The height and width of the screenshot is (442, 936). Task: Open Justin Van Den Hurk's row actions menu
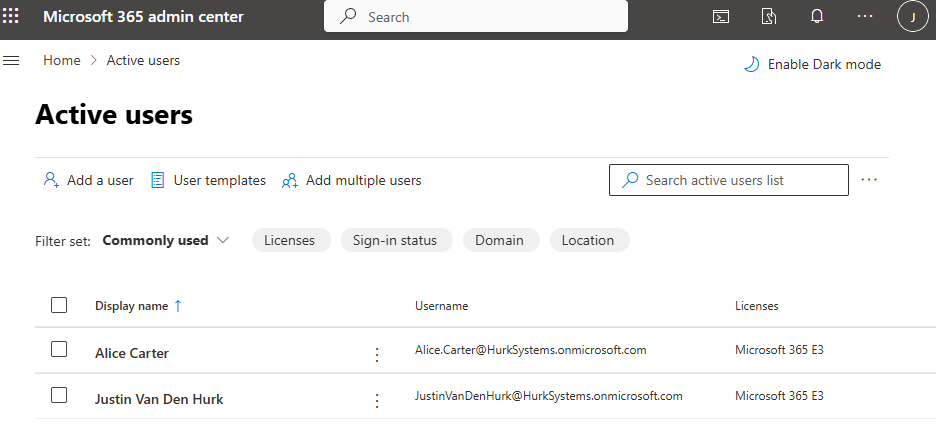[377, 401]
